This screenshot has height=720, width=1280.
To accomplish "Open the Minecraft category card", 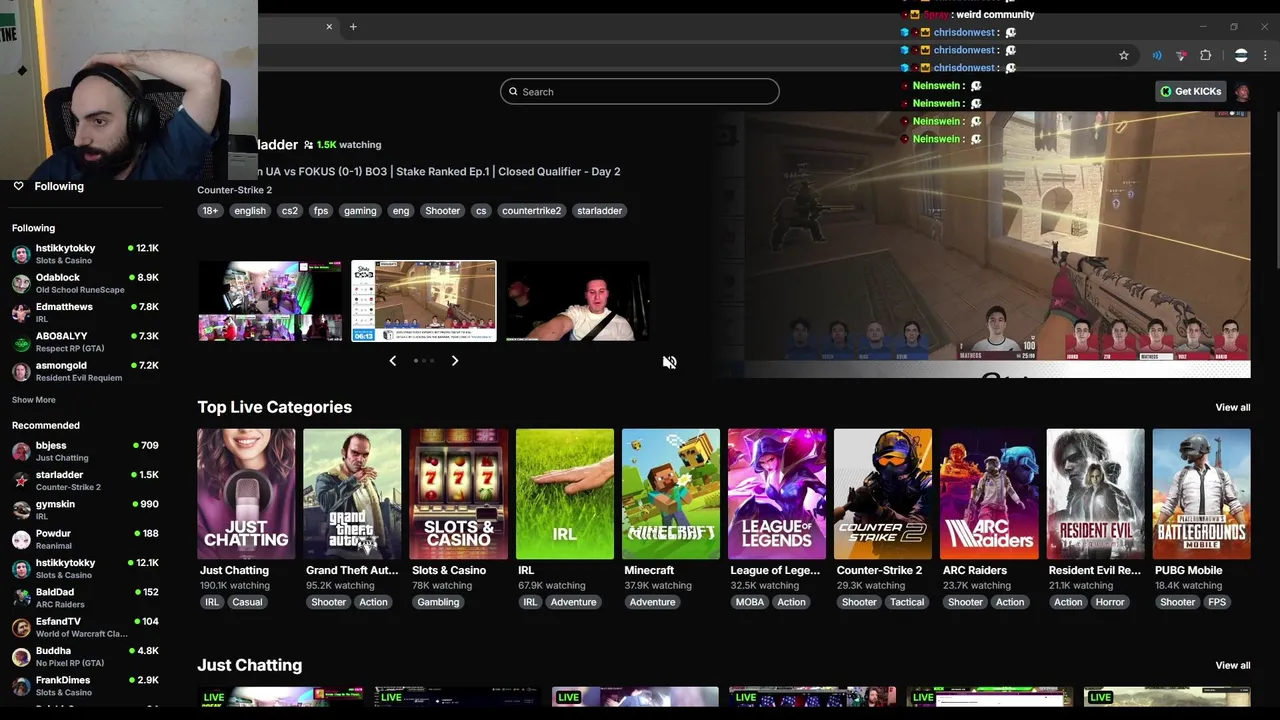I will click(671, 494).
